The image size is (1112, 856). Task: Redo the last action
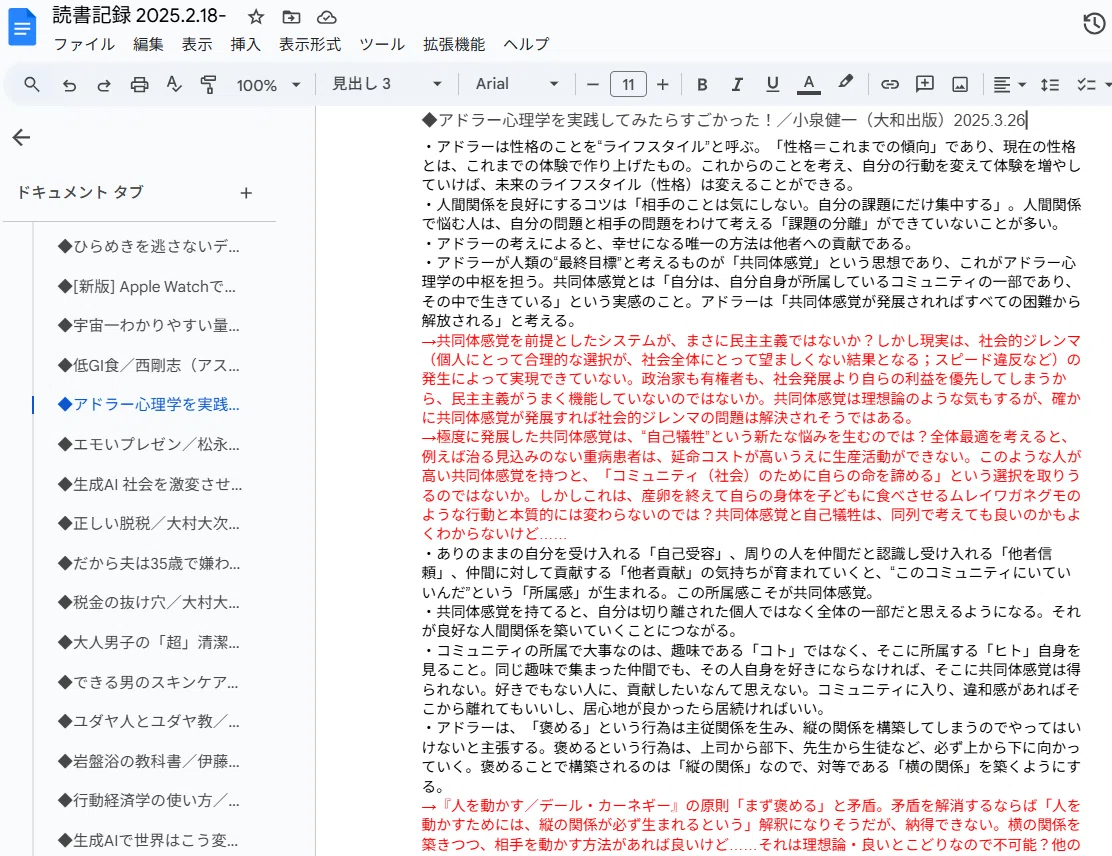click(x=104, y=85)
